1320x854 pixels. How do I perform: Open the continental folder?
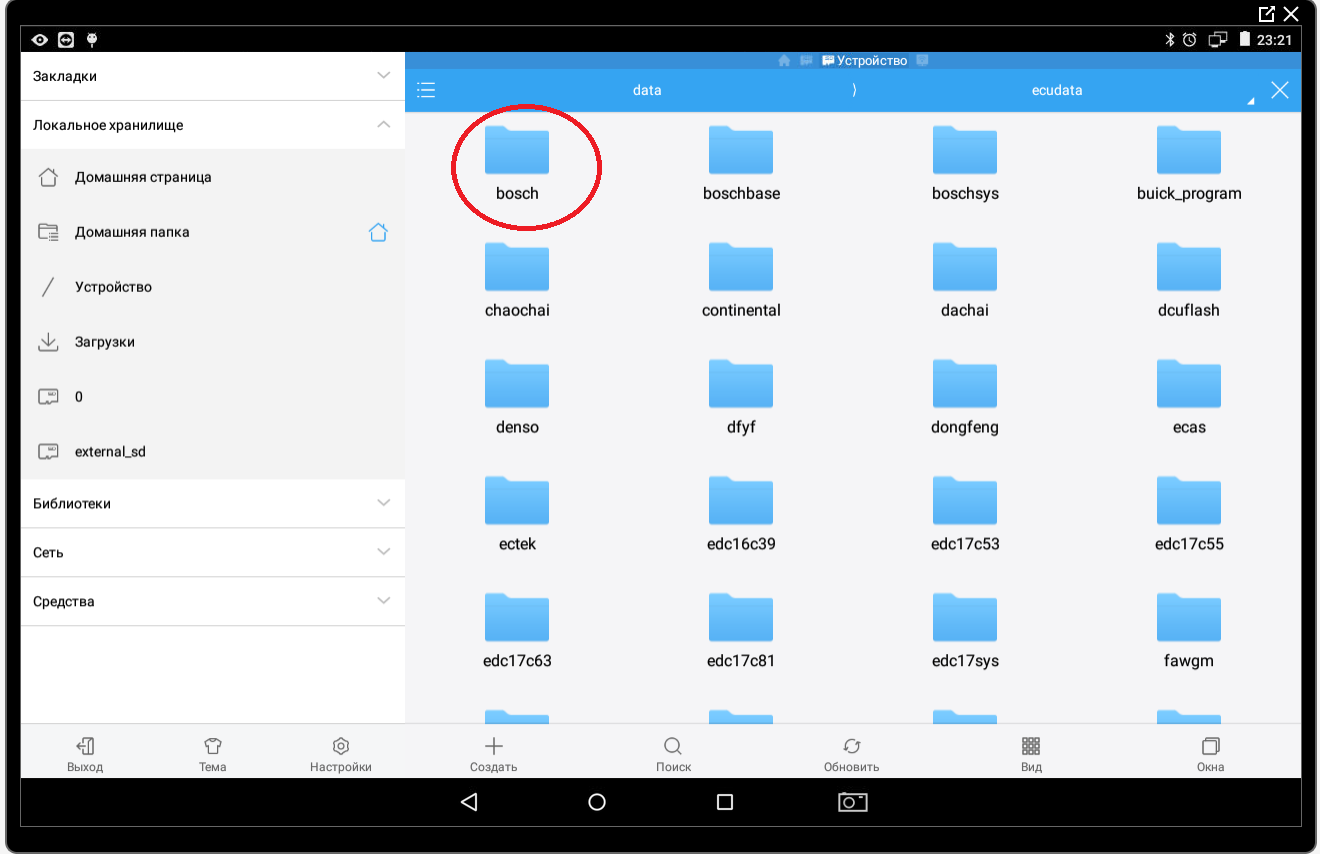(x=741, y=282)
